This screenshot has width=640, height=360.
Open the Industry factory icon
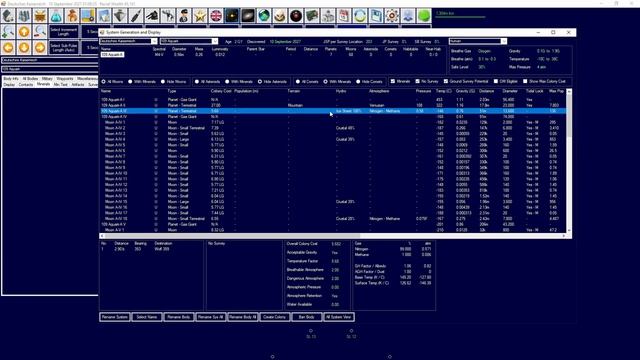pos(24,16)
